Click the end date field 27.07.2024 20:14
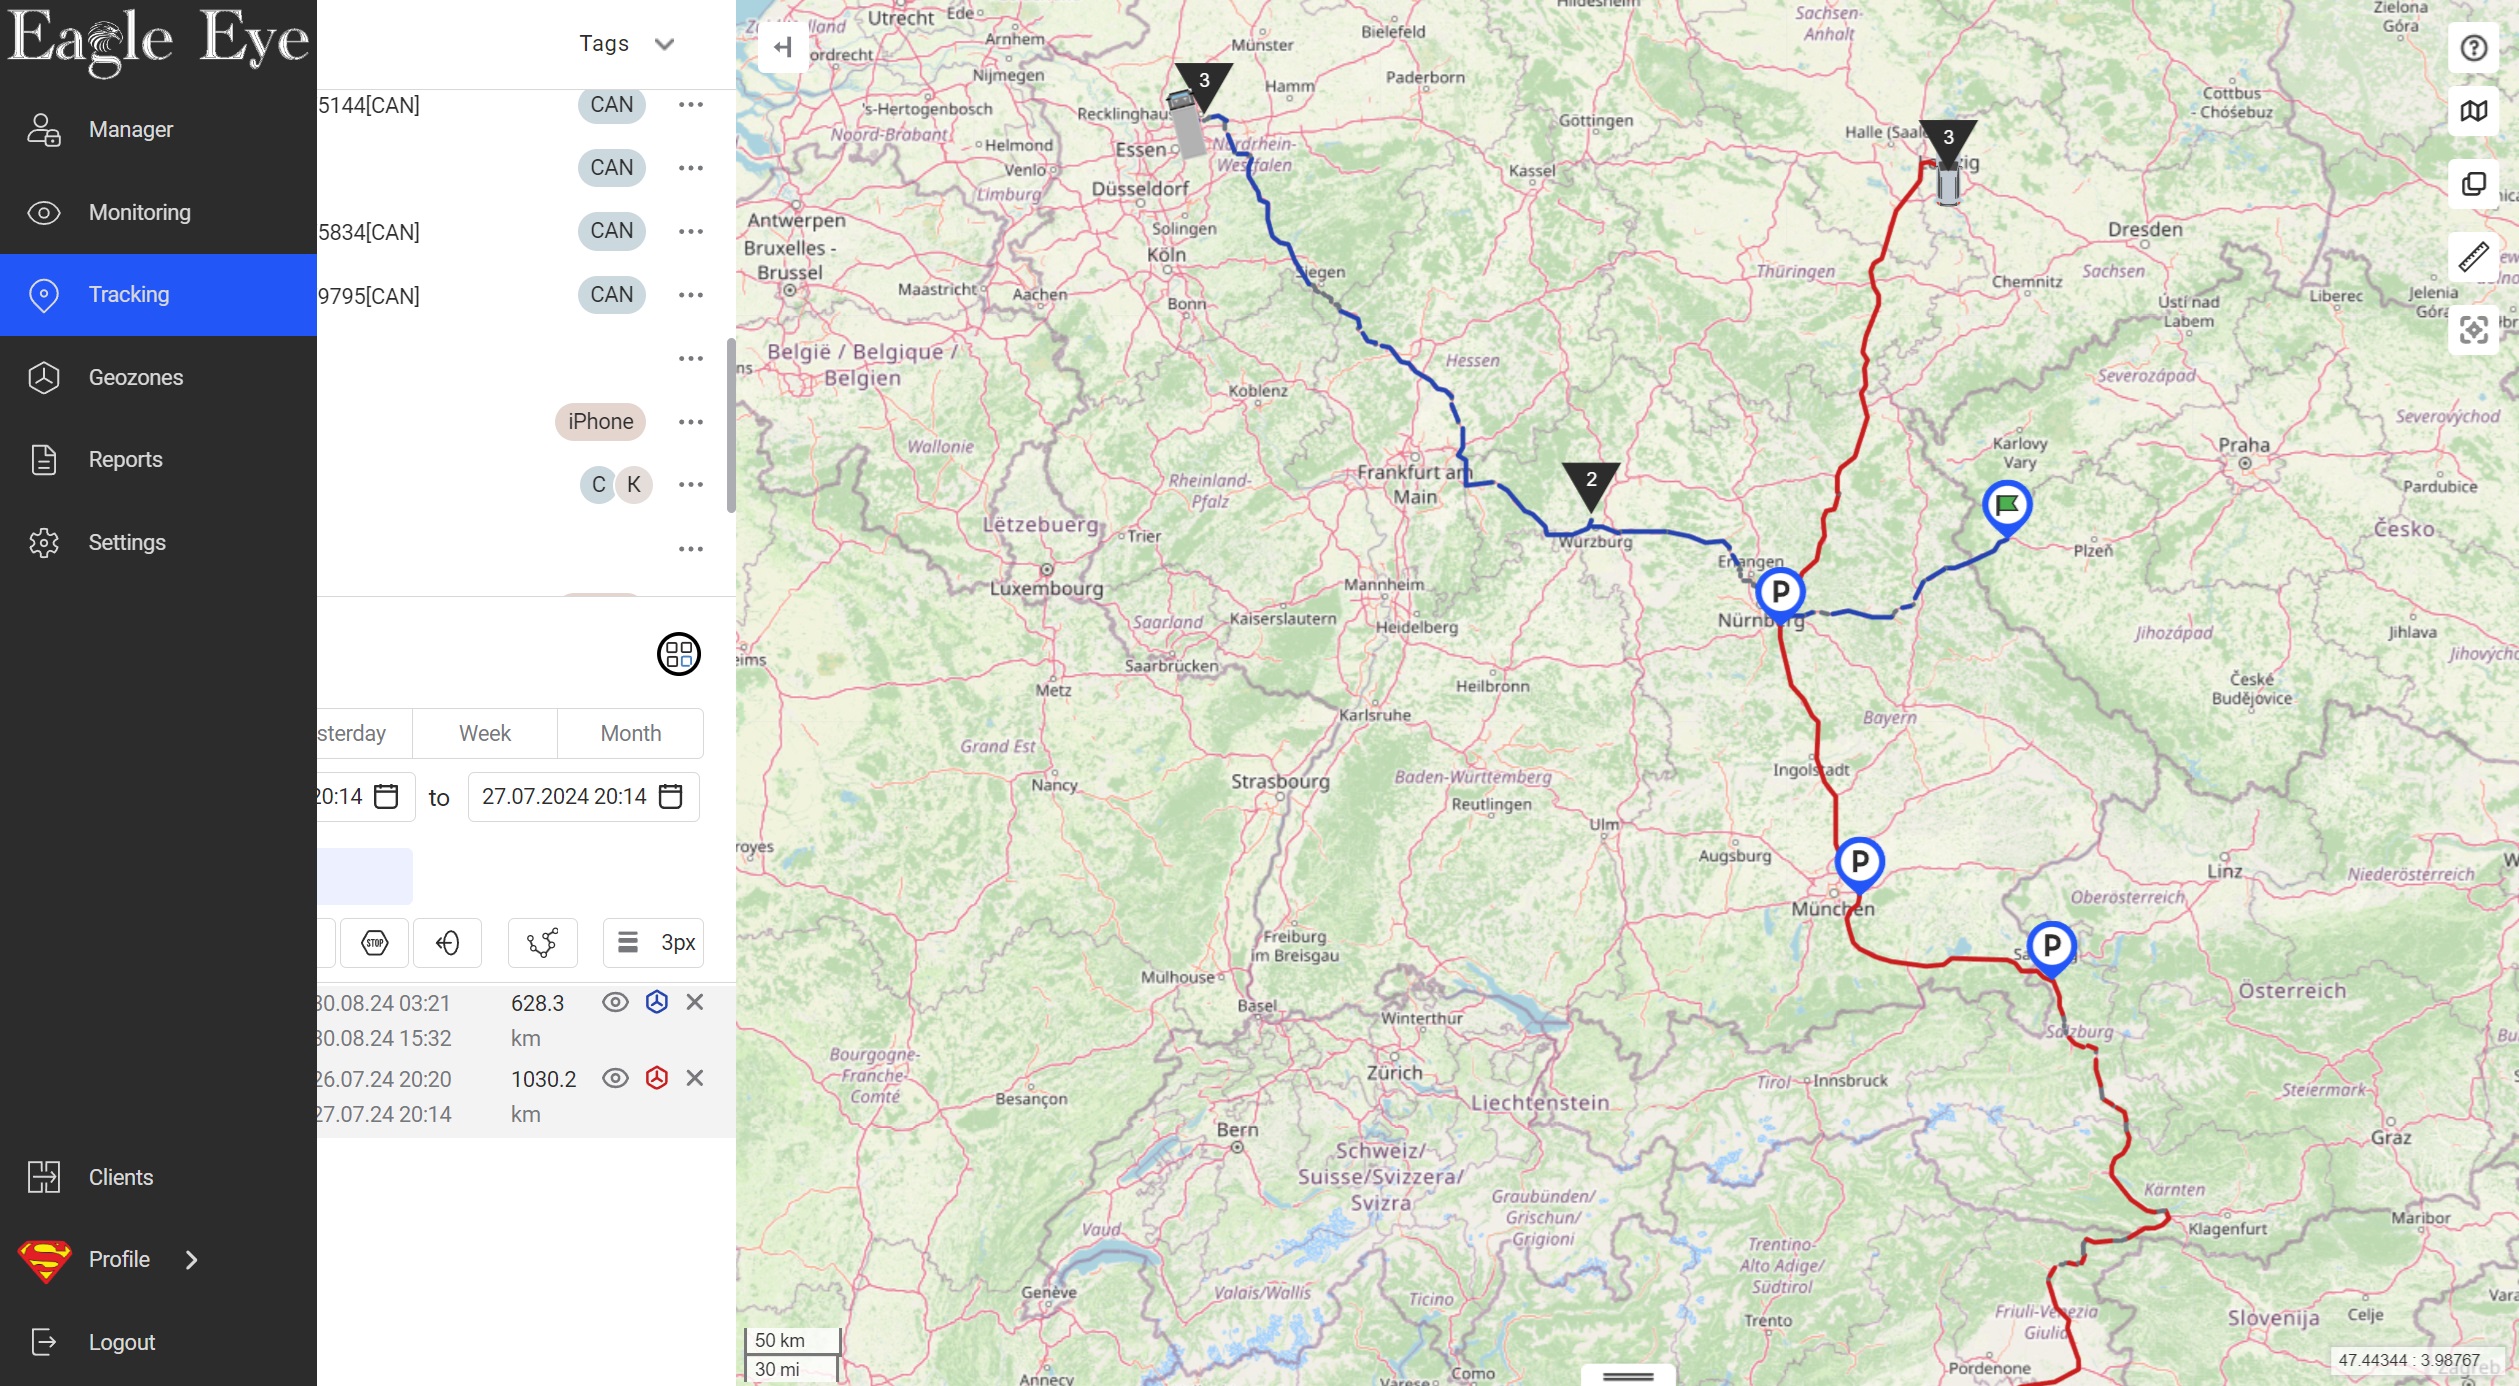The image size is (2519, 1386). (584, 797)
